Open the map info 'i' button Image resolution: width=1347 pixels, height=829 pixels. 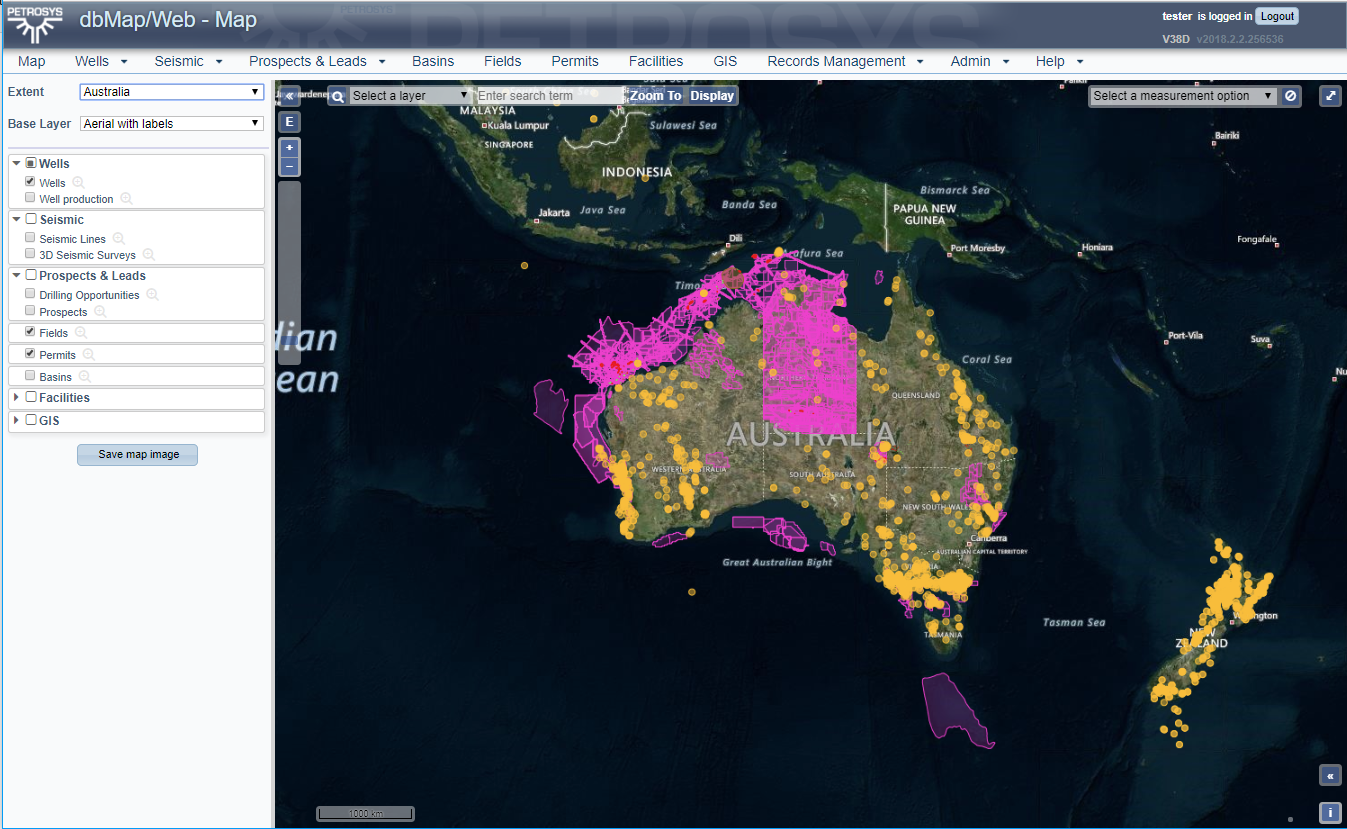click(x=1330, y=812)
